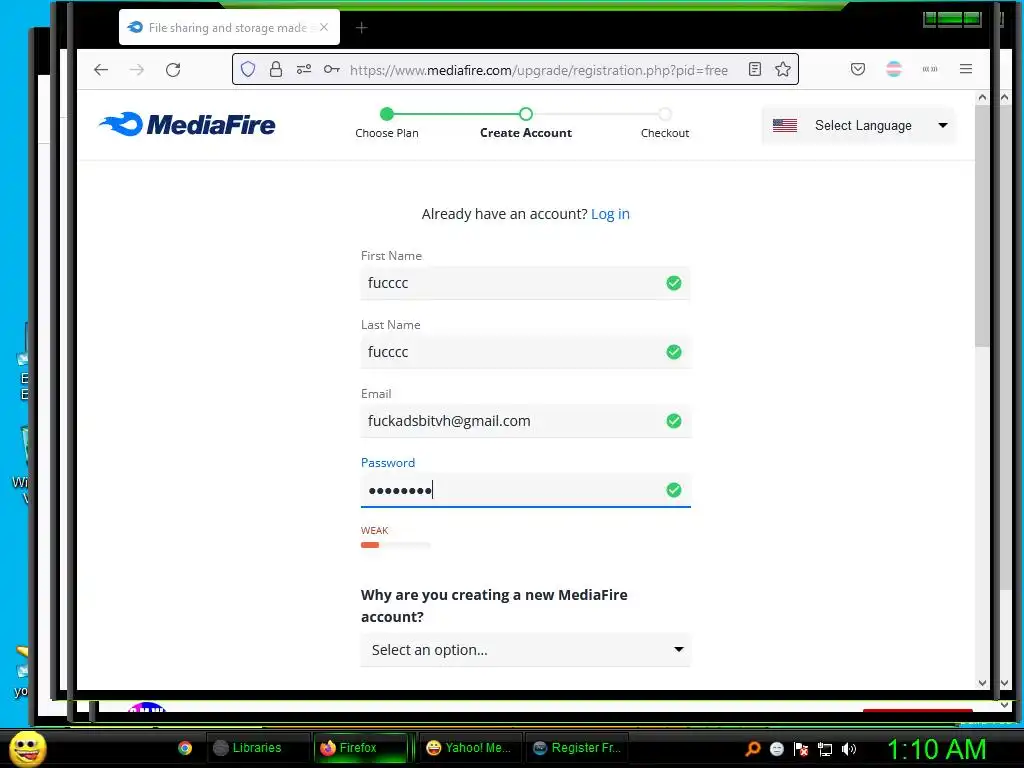Open Libraries from the taskbar

pos(257,748)
